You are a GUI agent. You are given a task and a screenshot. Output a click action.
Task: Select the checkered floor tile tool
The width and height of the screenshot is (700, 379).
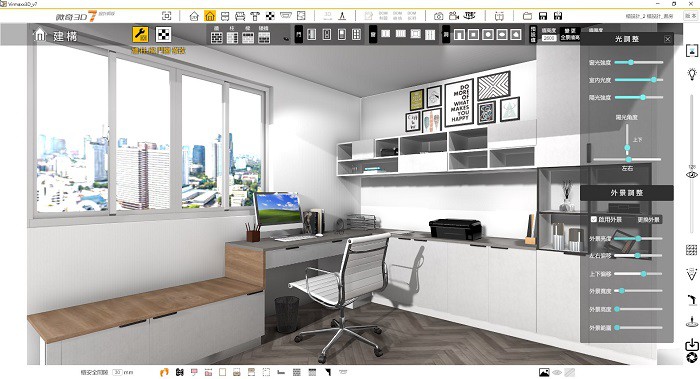pos(163,35)
